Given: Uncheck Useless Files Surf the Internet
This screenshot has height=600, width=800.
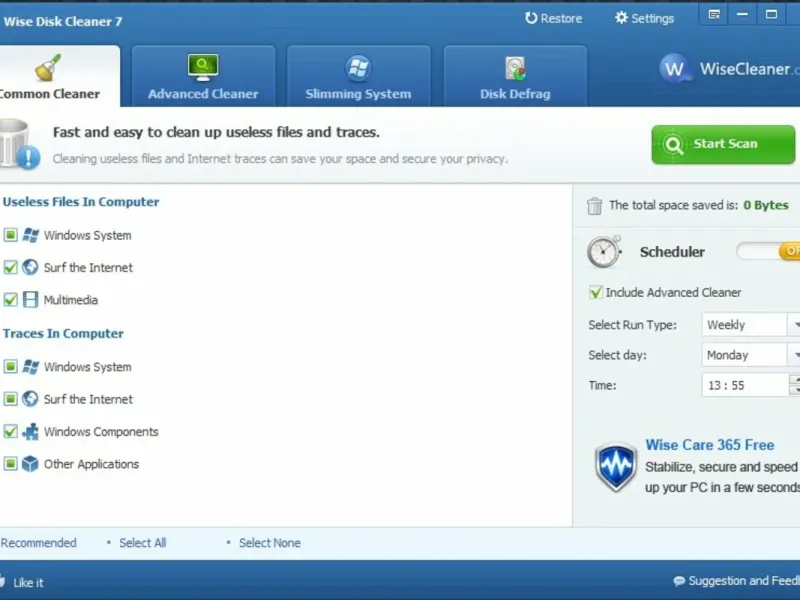Looking at the screenshot, I should (10, 267).
